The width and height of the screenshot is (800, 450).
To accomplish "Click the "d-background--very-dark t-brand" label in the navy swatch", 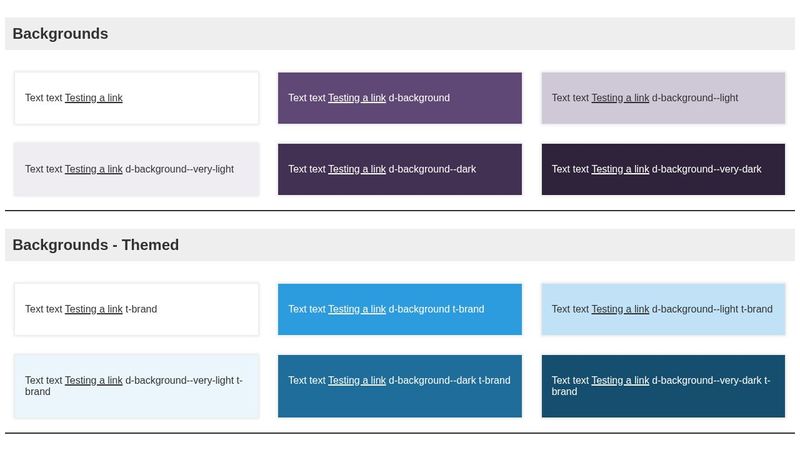I will pyautogui.click(x=712, y=380).
